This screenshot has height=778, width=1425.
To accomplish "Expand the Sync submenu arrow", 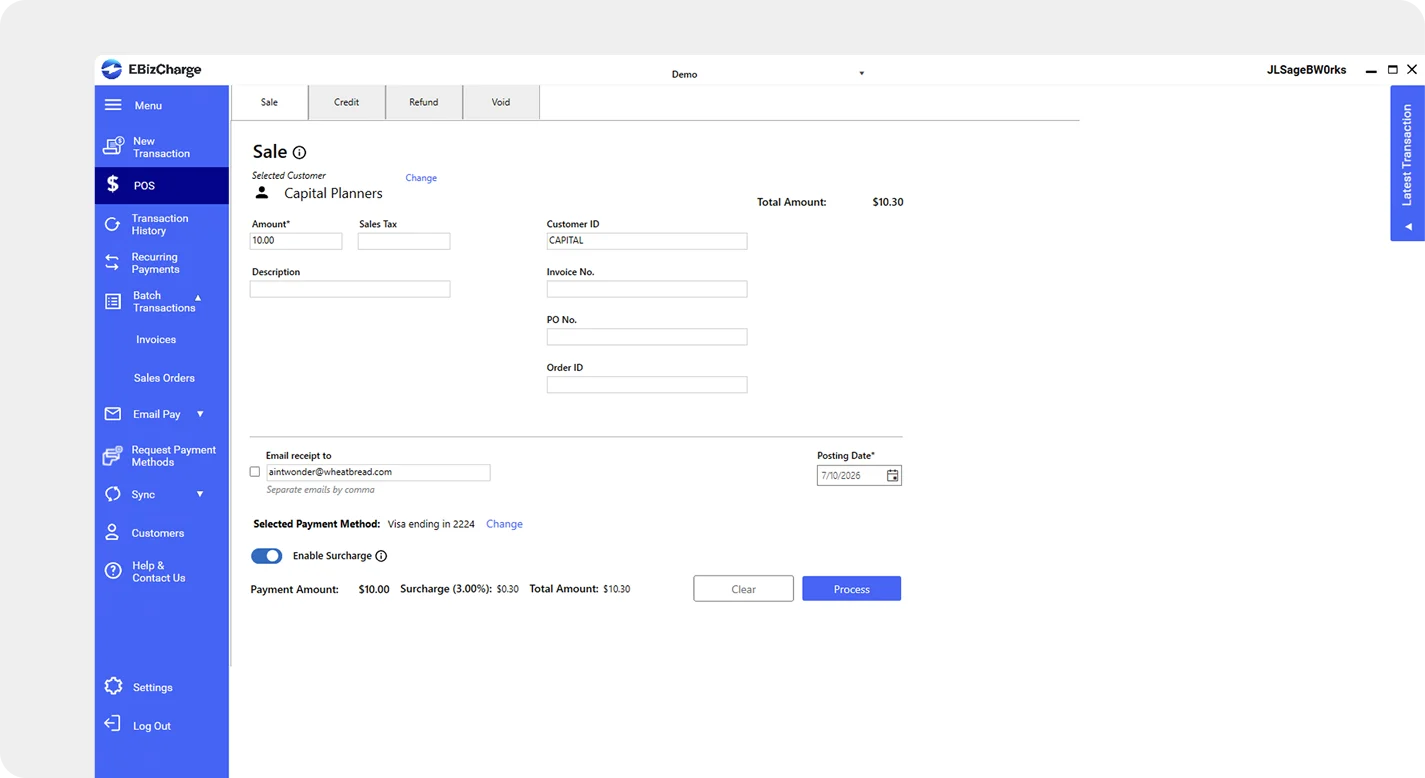I will (x=200, y=494).
